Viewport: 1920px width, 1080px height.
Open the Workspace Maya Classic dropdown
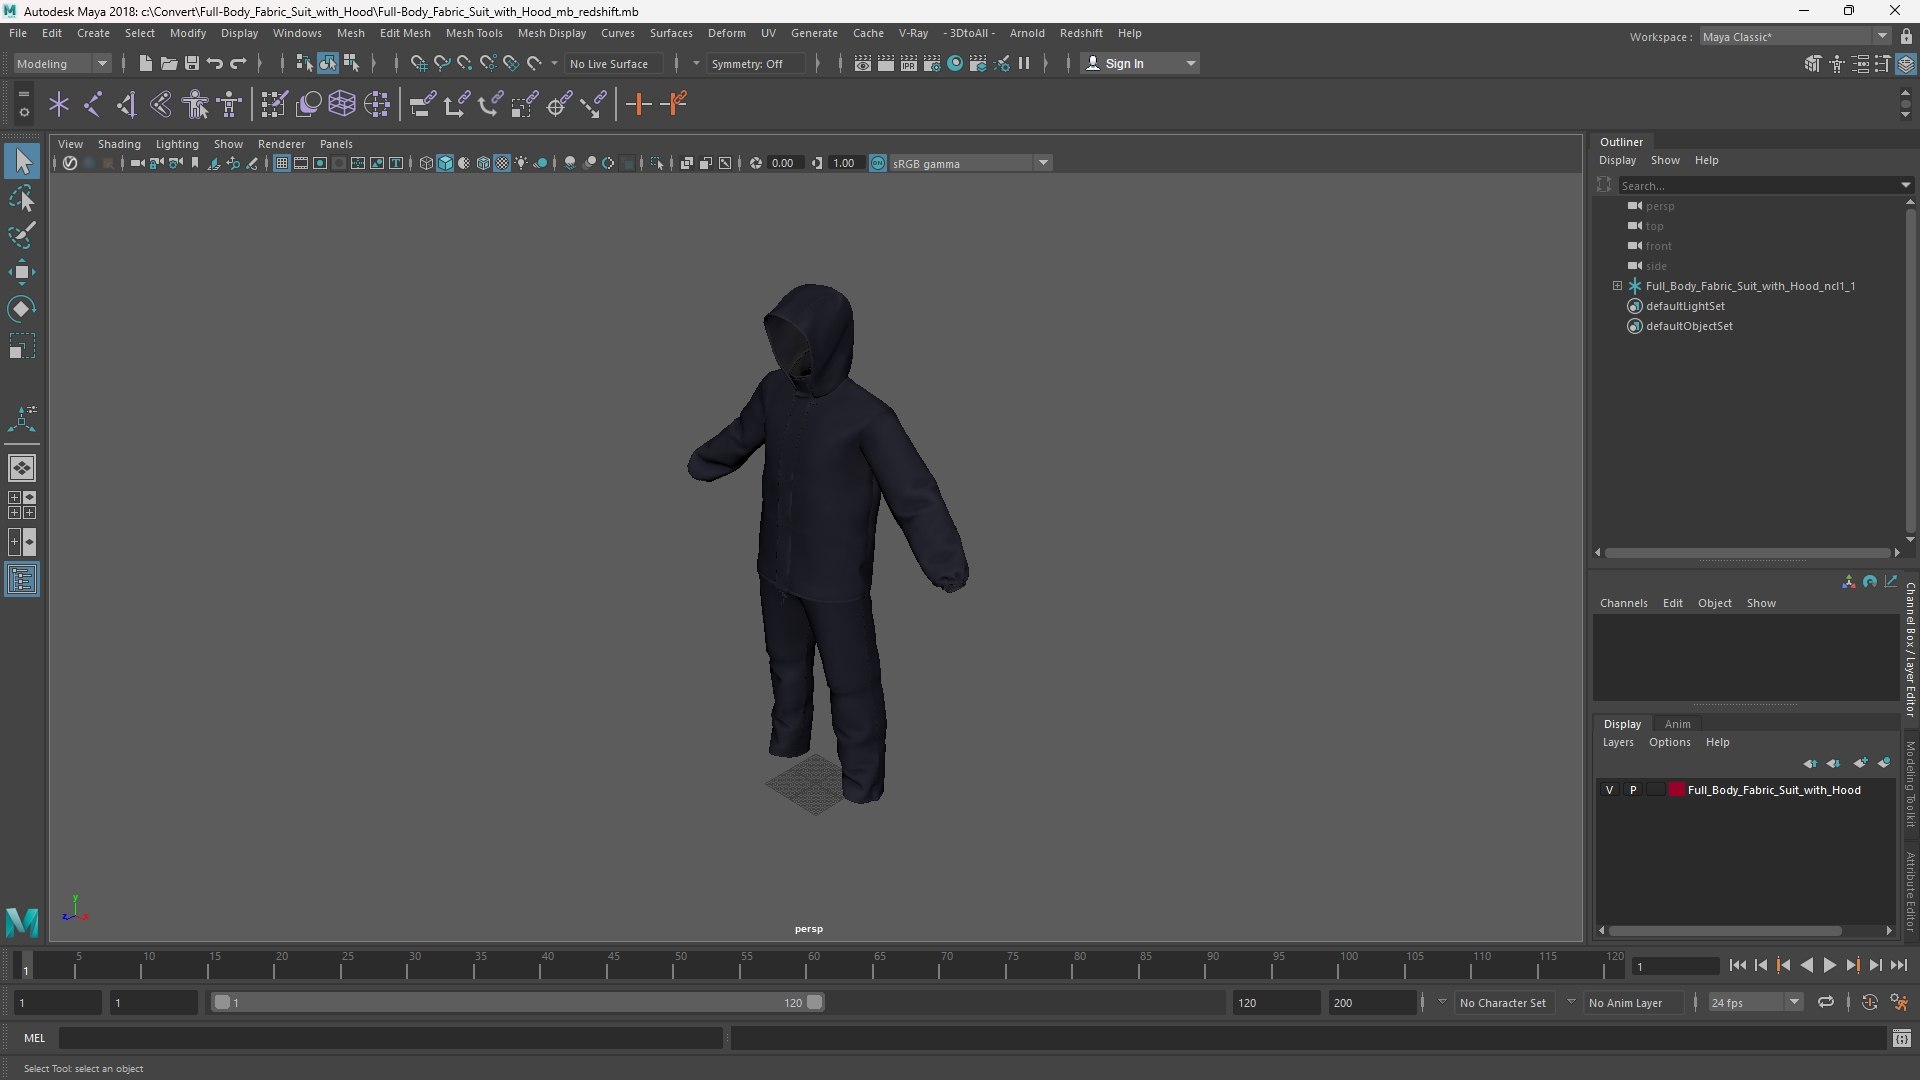click(x=1795, y=37)
